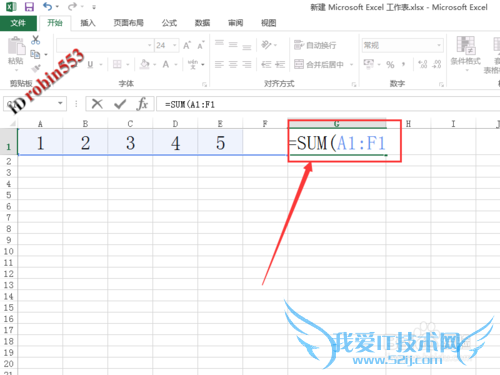
Task: Open the 对齐方式 group dialog launcher
Action: click(354, 85)
